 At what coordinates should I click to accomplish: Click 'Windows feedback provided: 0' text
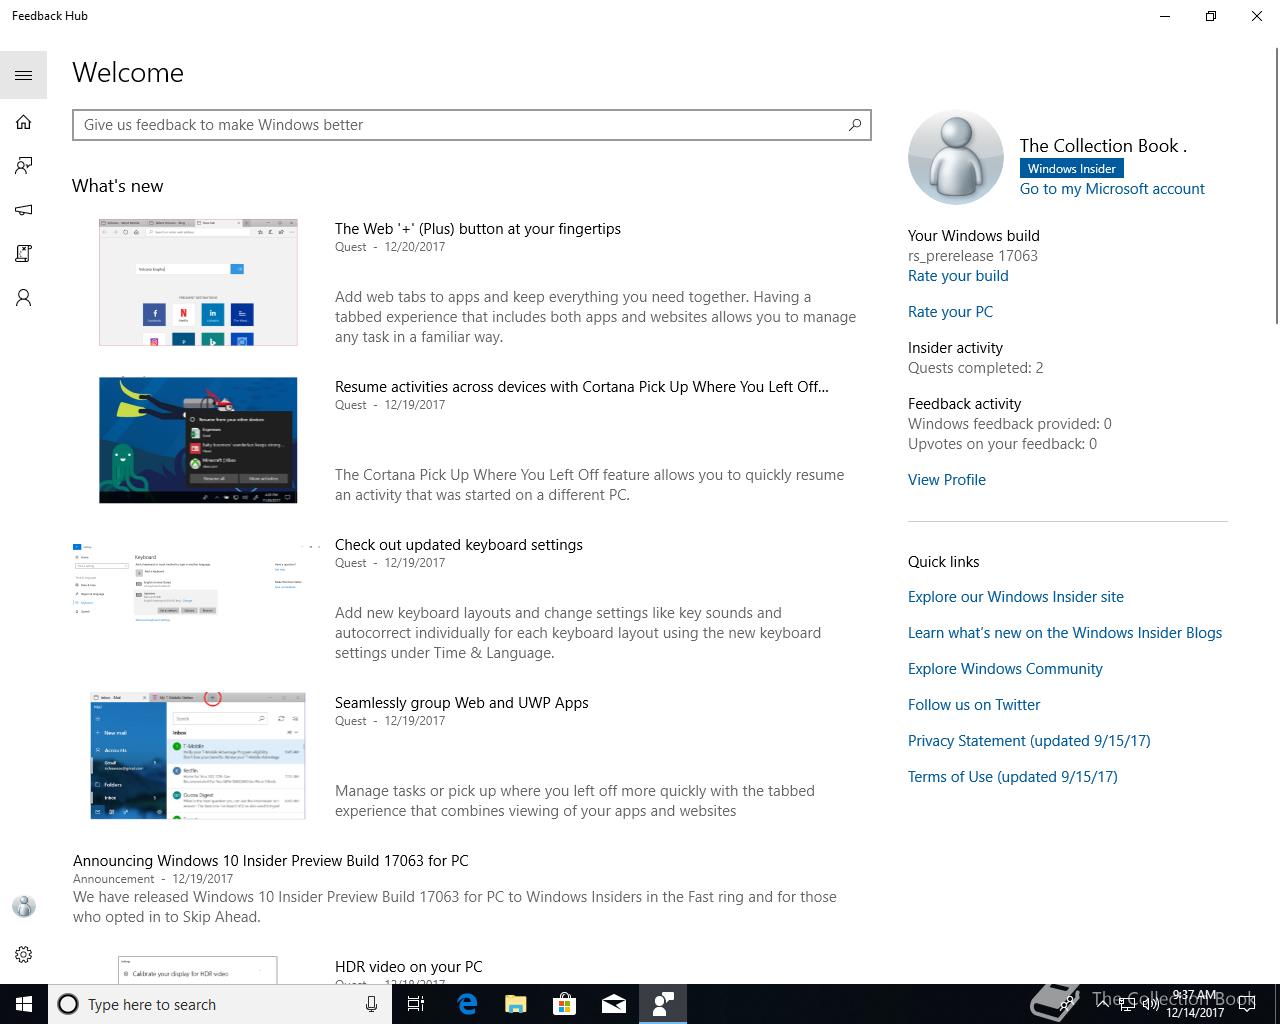1010,424
